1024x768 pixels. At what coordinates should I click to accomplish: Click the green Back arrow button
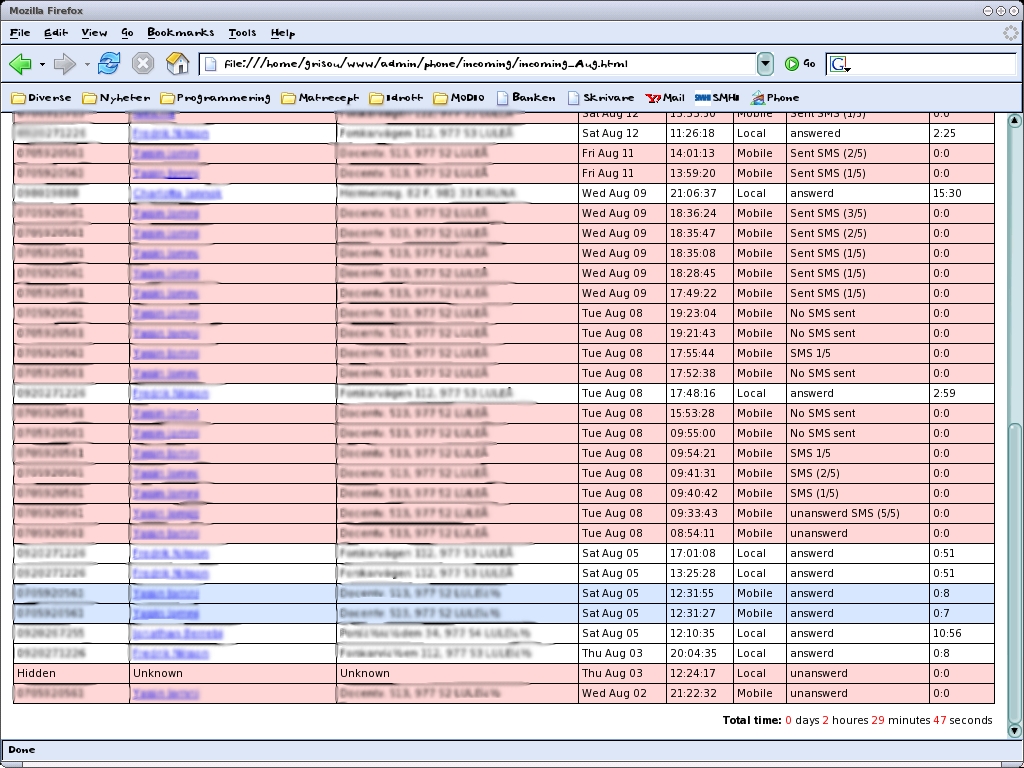coord(20,64)
